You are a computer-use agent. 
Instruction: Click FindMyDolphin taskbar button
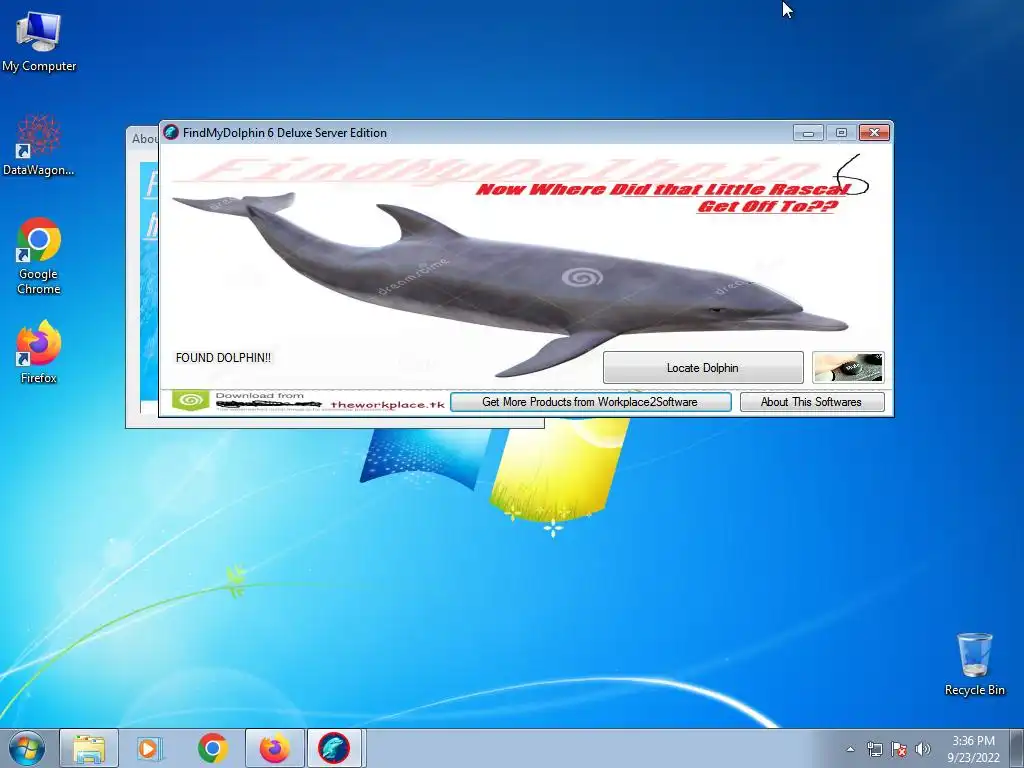tap(334, 748)
